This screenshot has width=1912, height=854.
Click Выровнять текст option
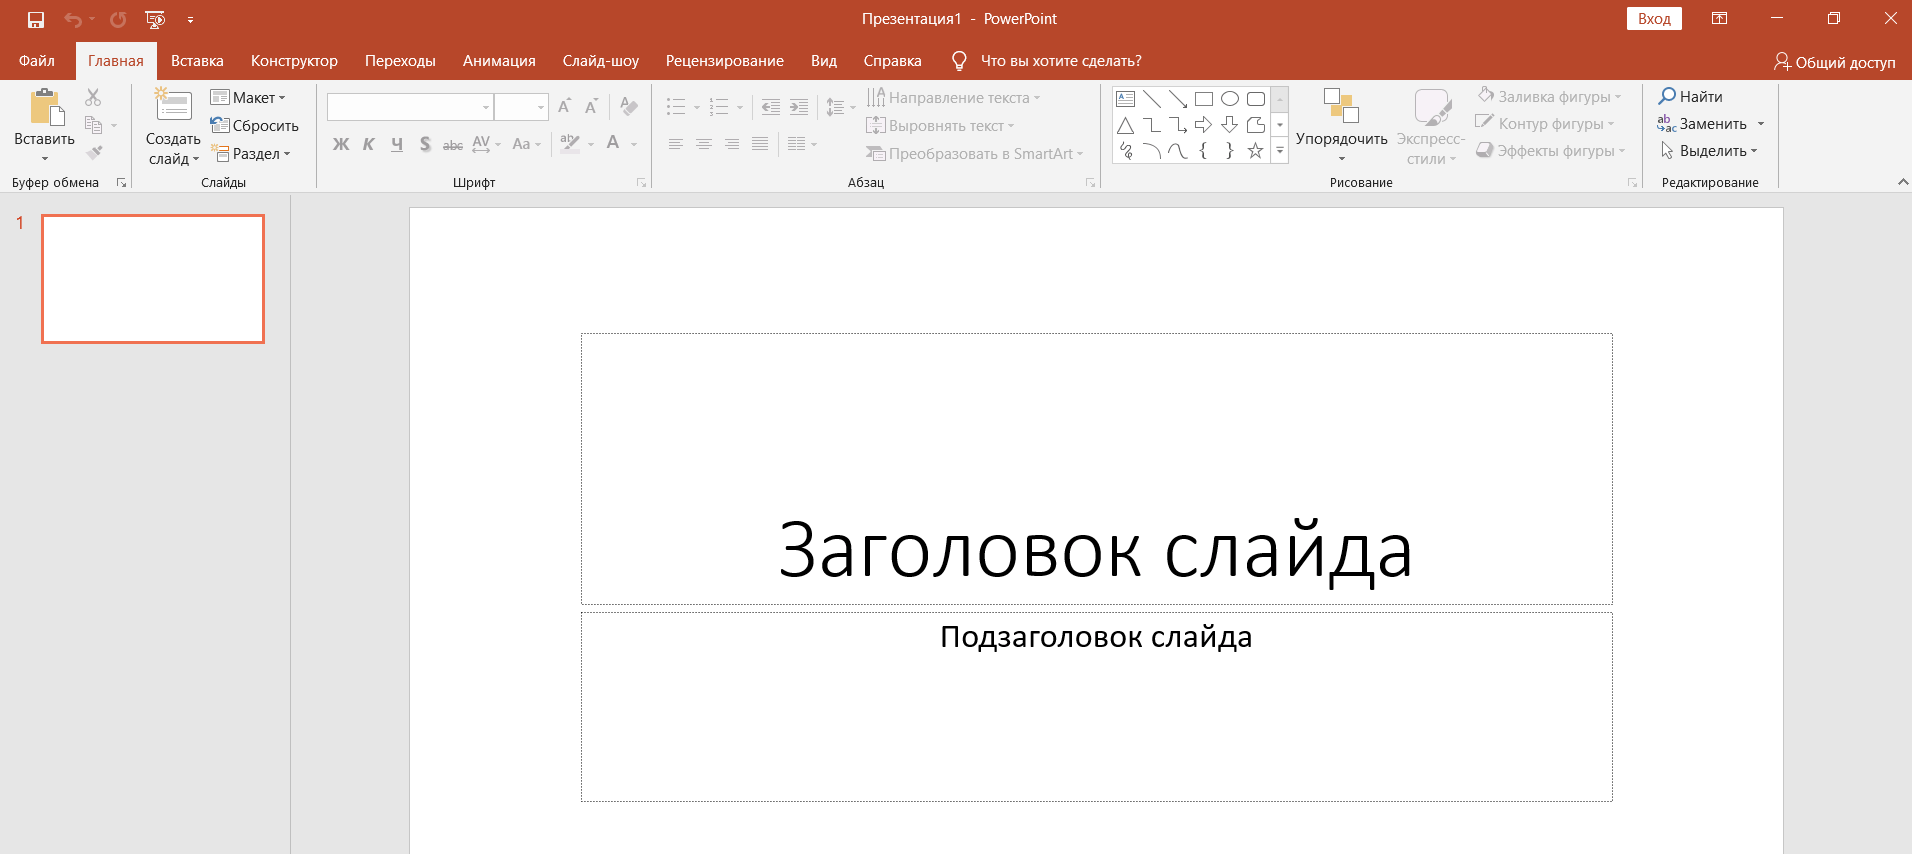coord(940,125)
